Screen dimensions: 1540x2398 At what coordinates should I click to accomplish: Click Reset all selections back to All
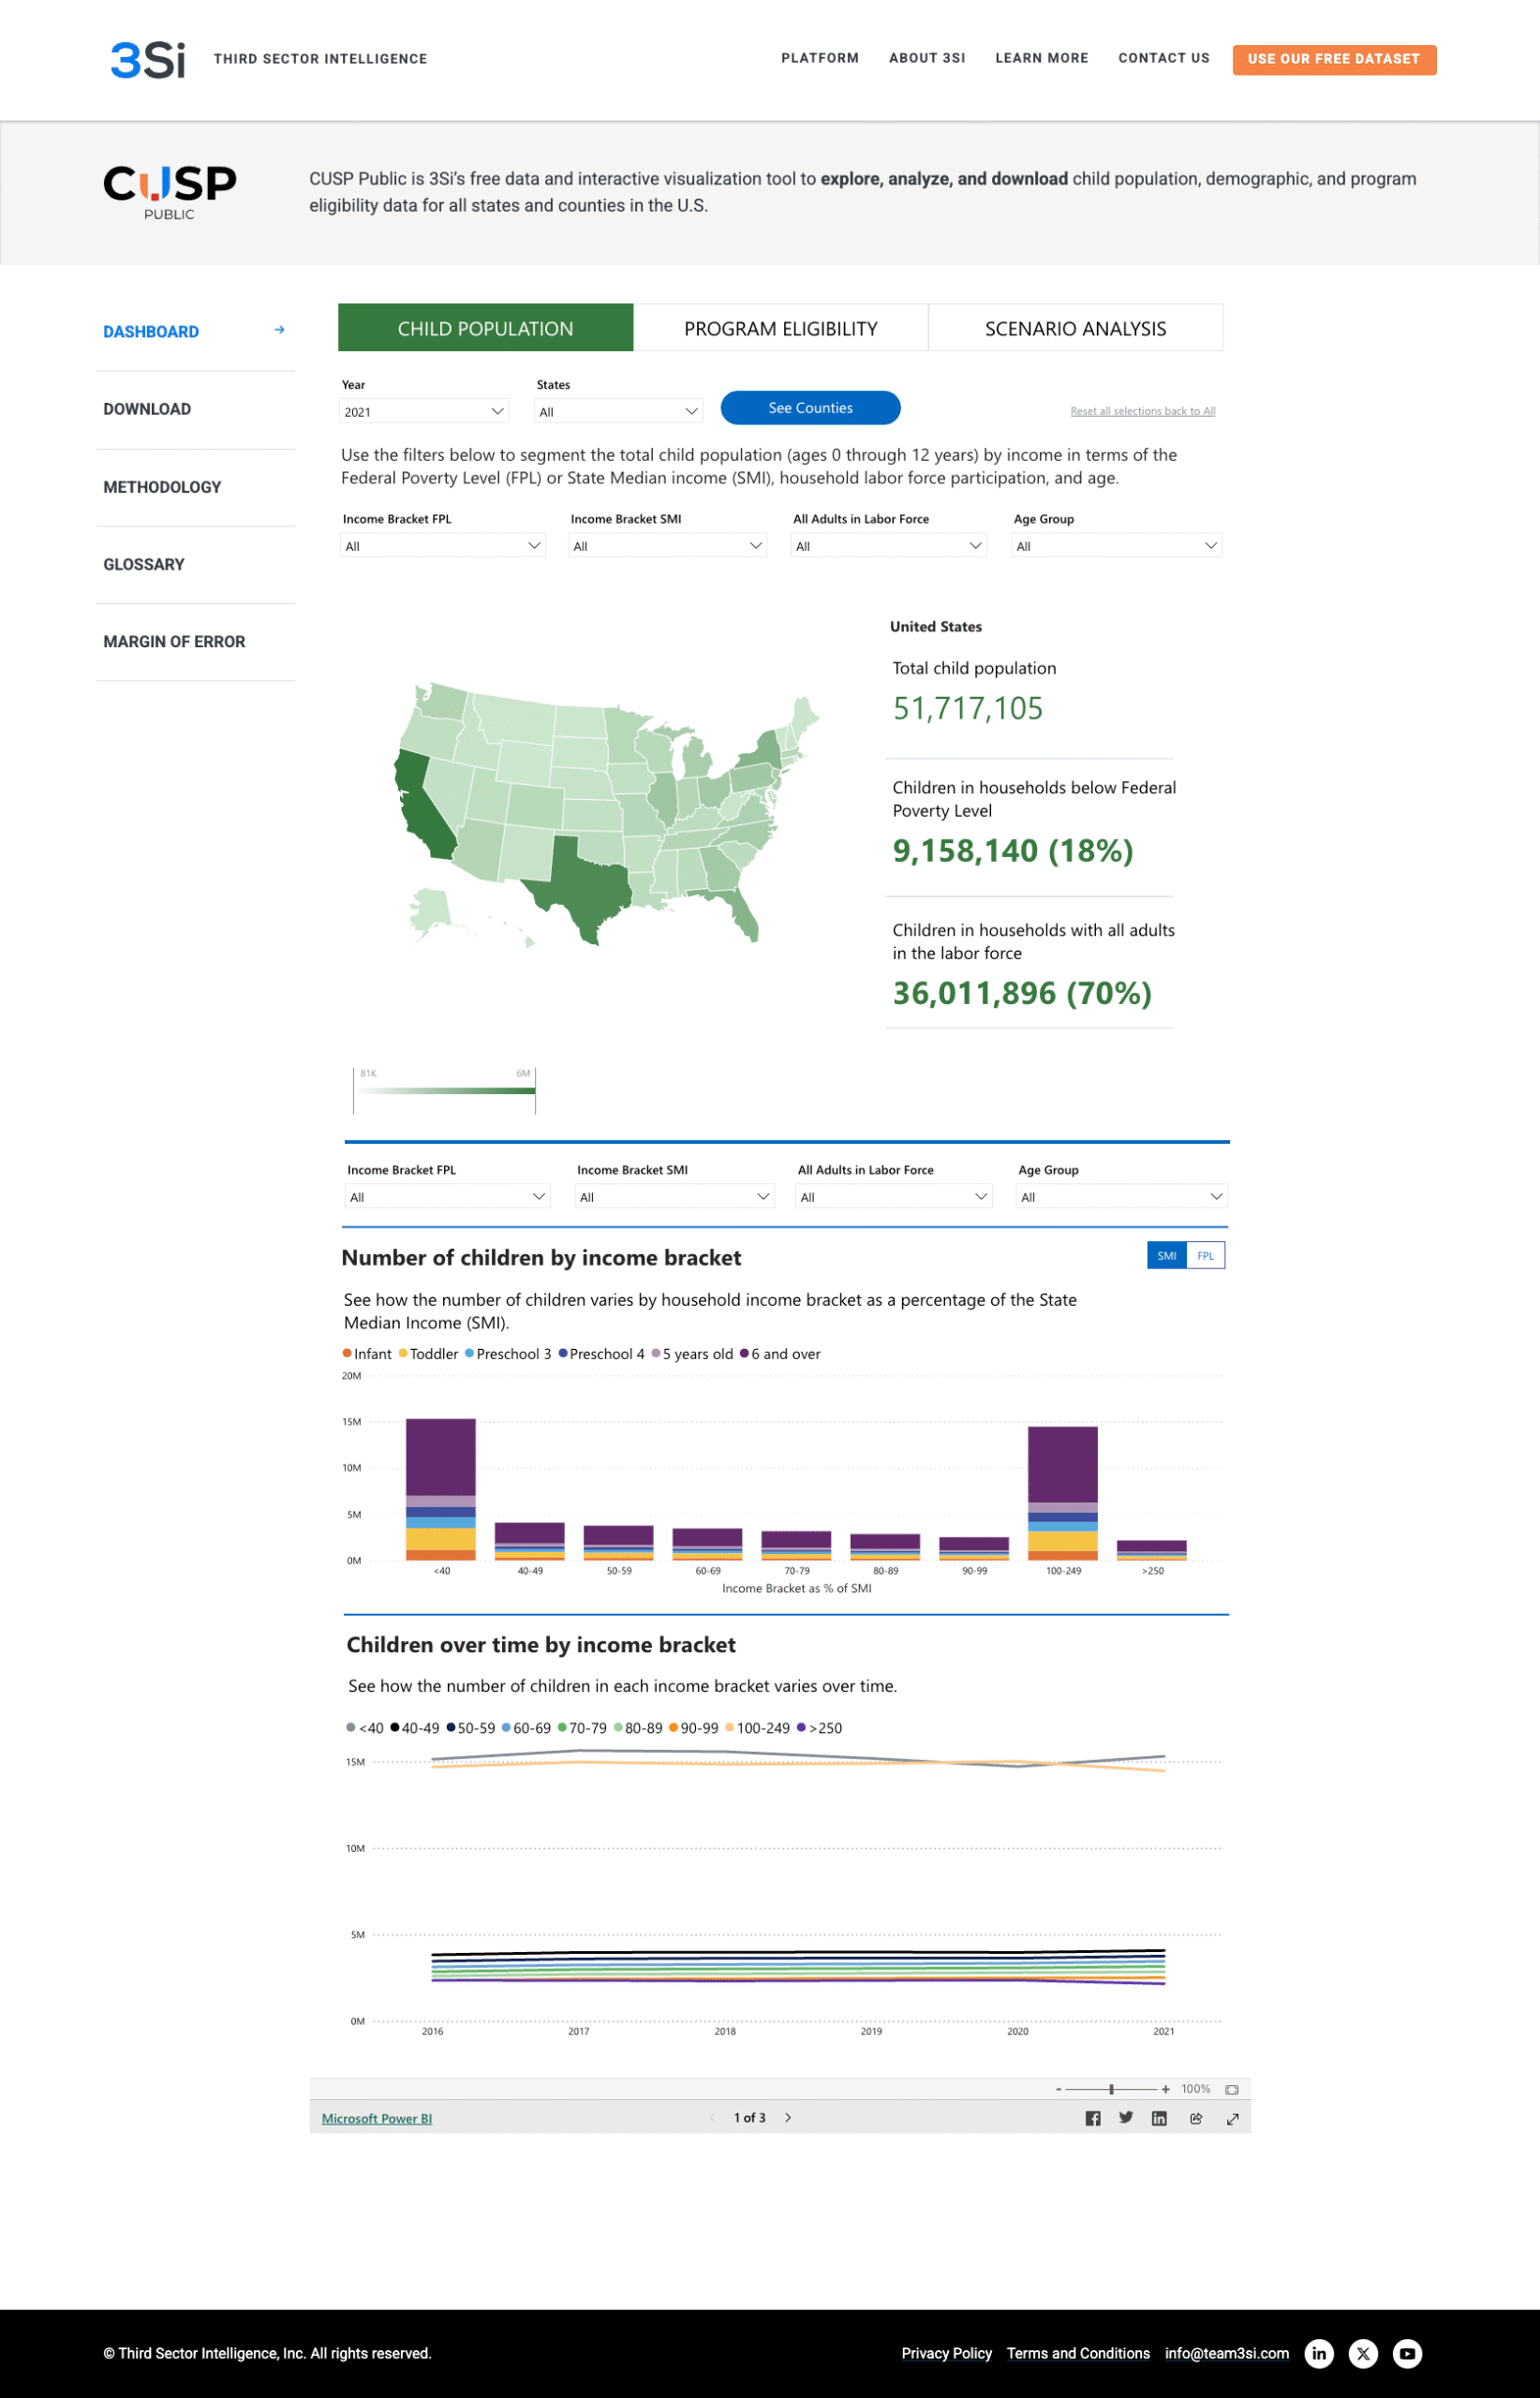point(1142,411)
